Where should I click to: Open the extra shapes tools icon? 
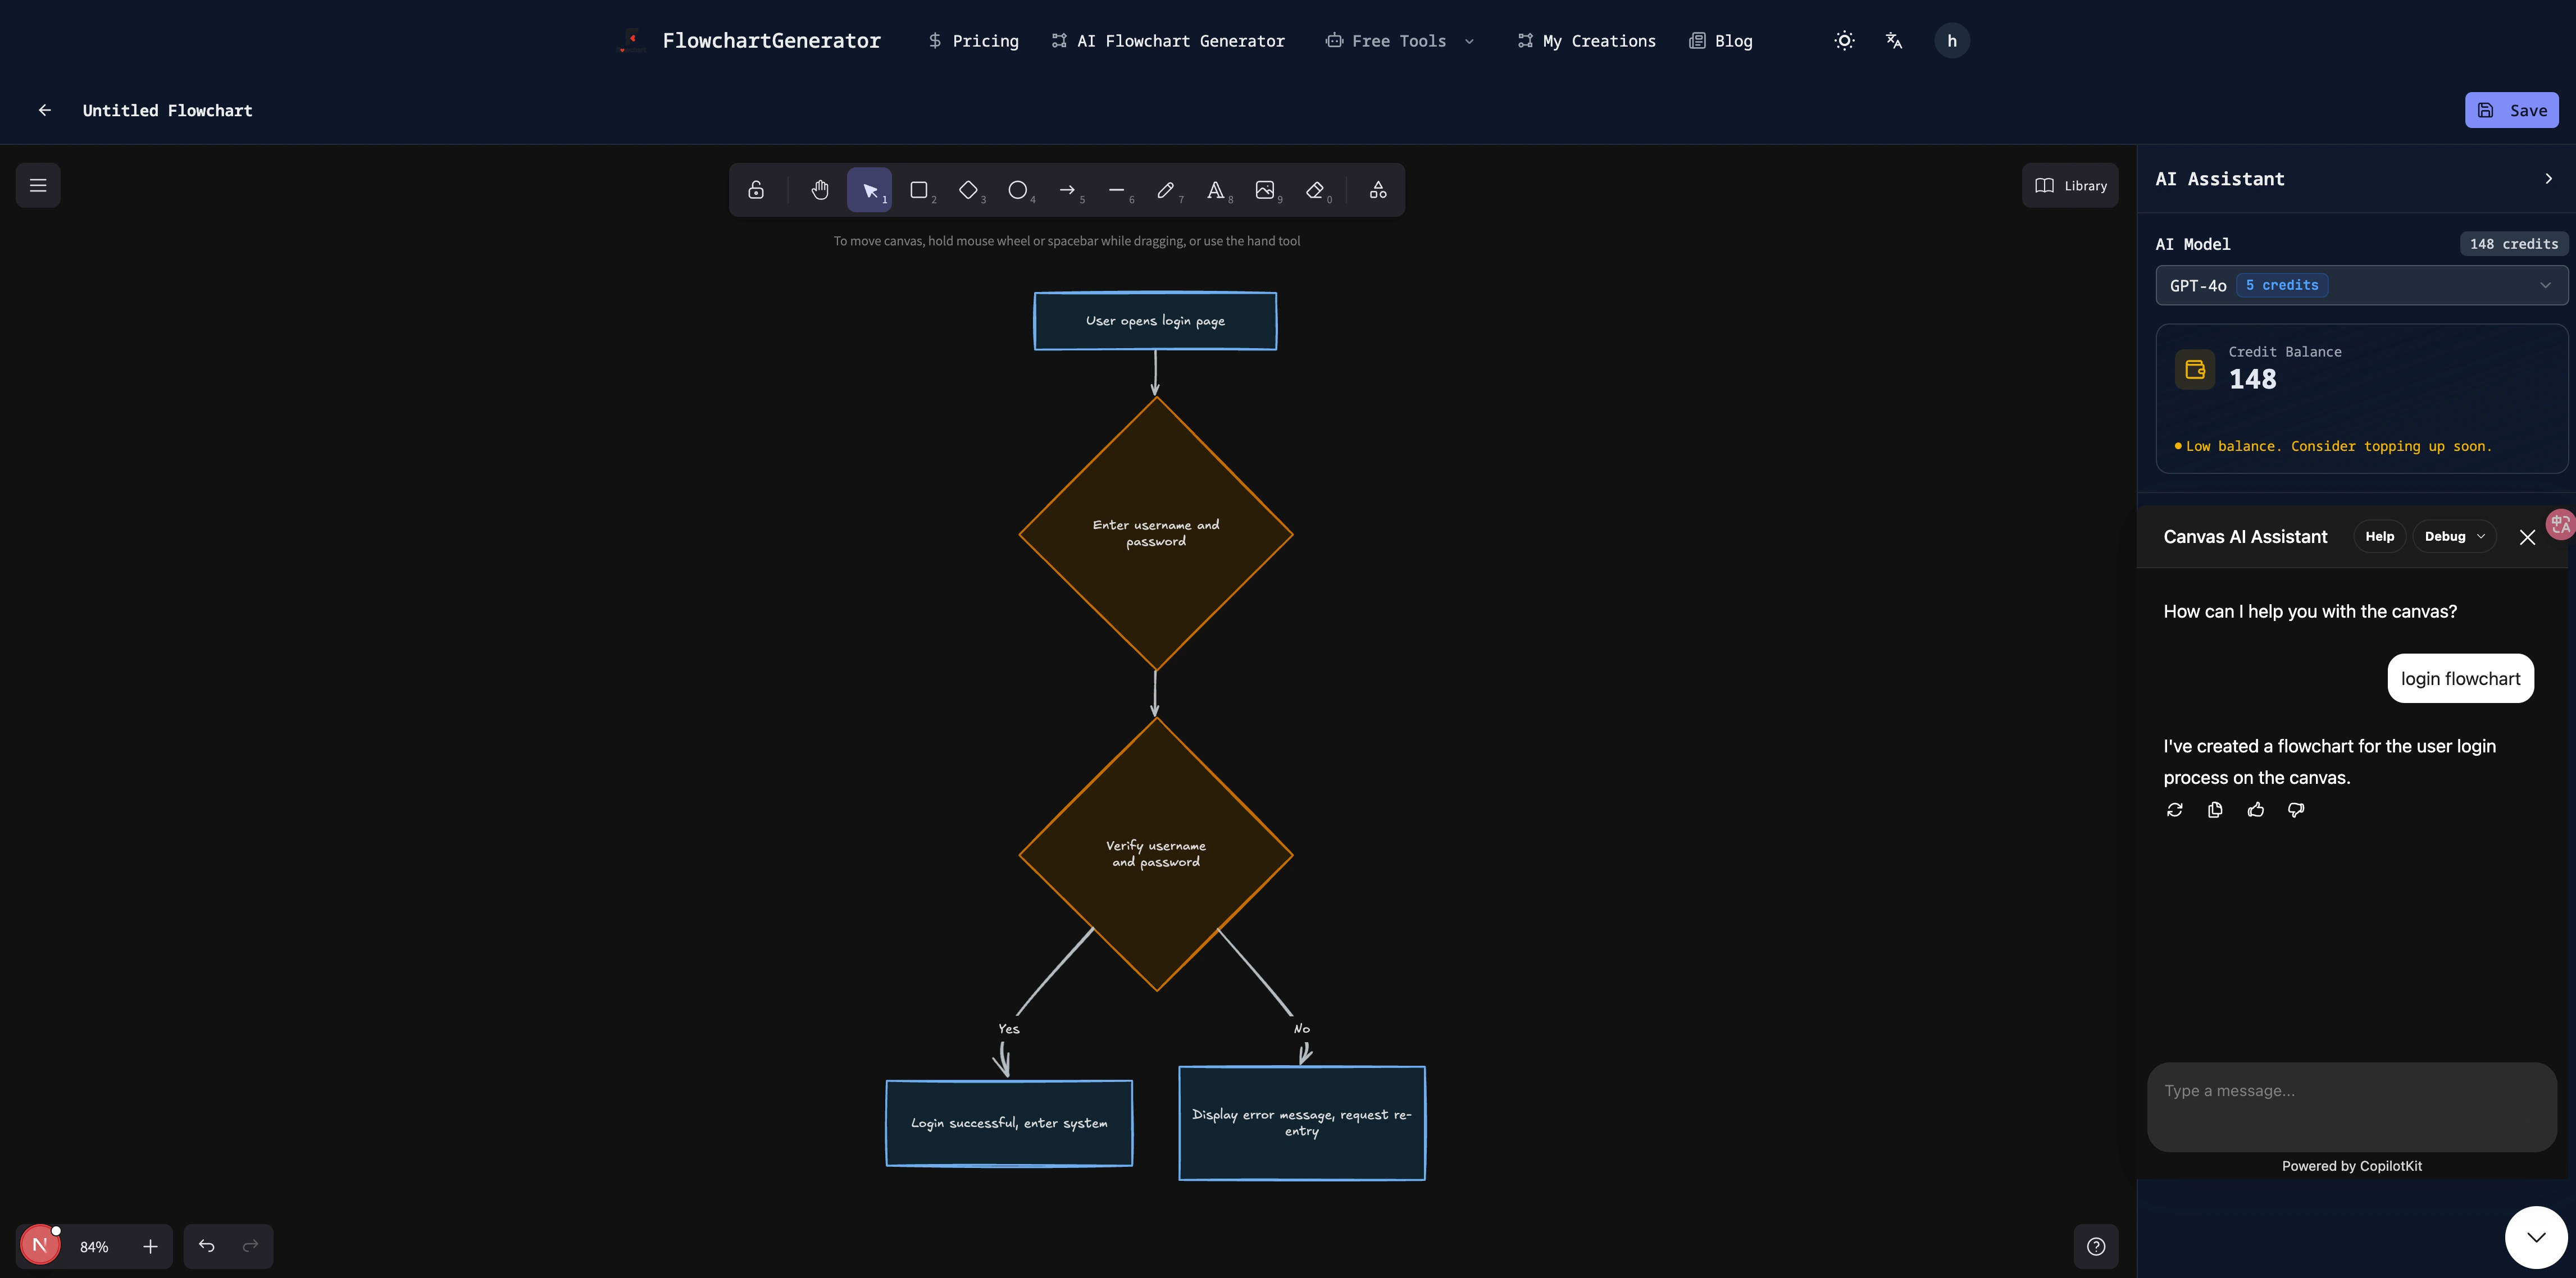click(1377, 189)
